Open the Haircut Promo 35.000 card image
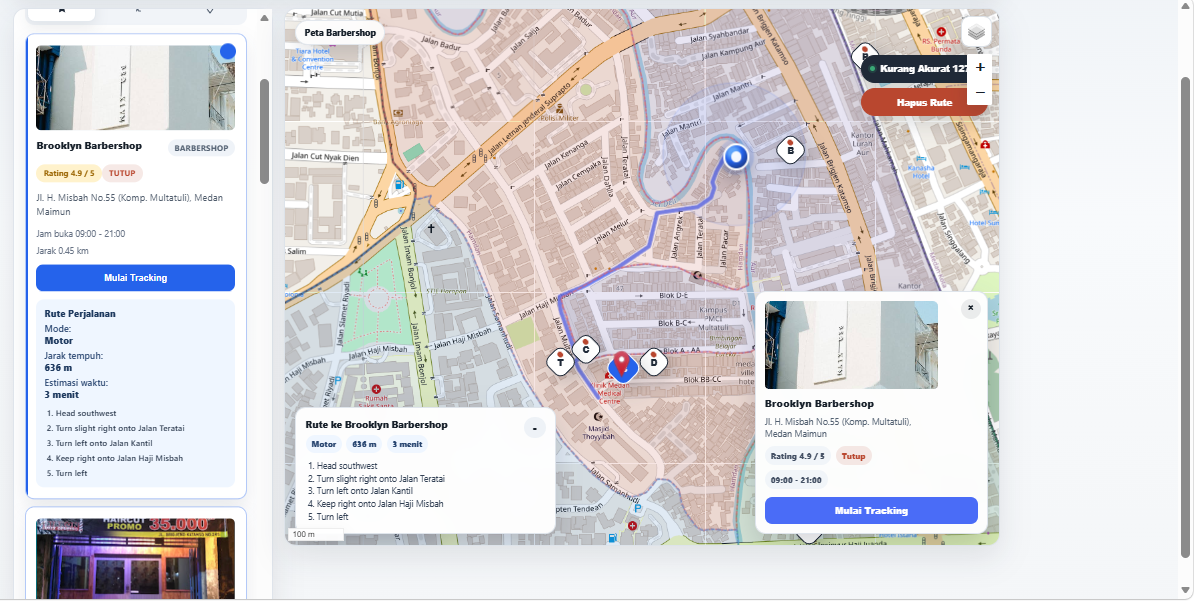 (x=135, y=559)
